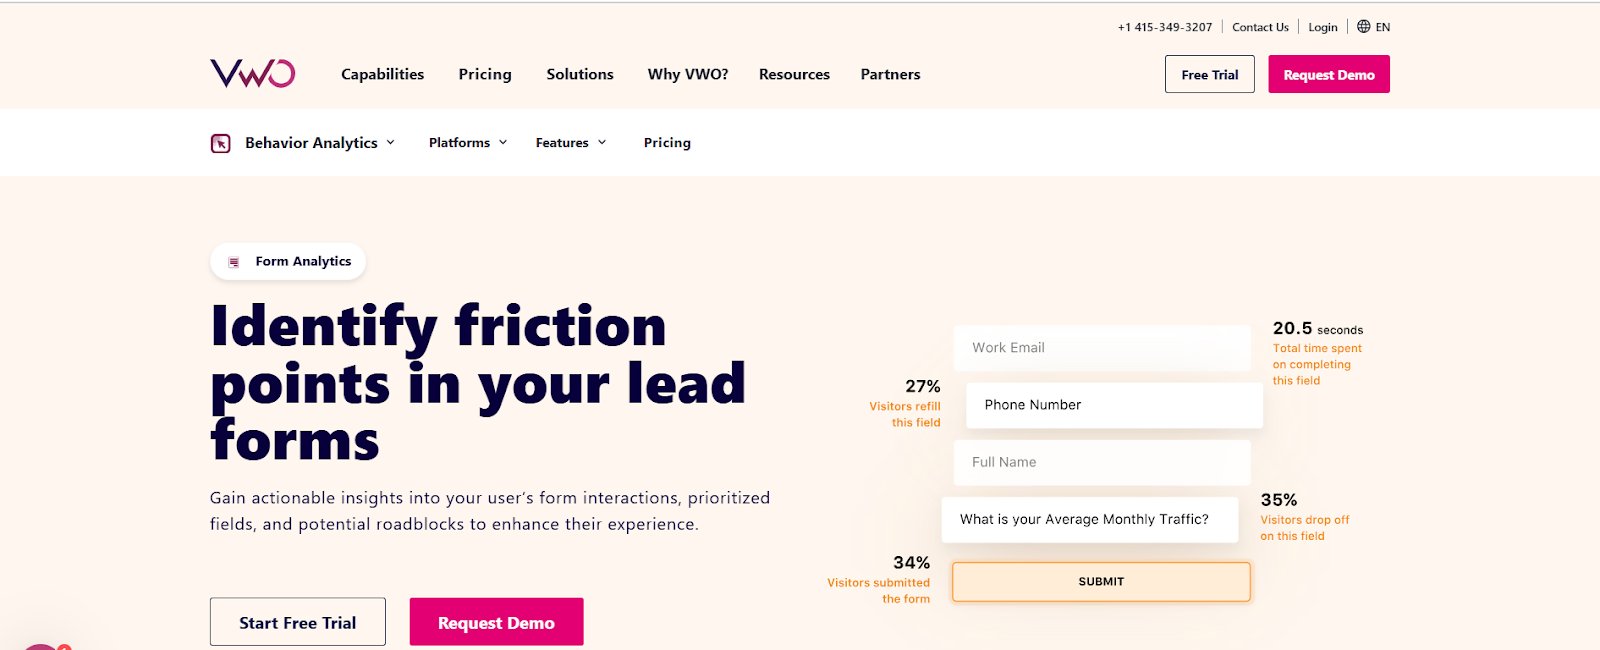
Task: Open the language globe icon
Action: tap(1365, 27)
